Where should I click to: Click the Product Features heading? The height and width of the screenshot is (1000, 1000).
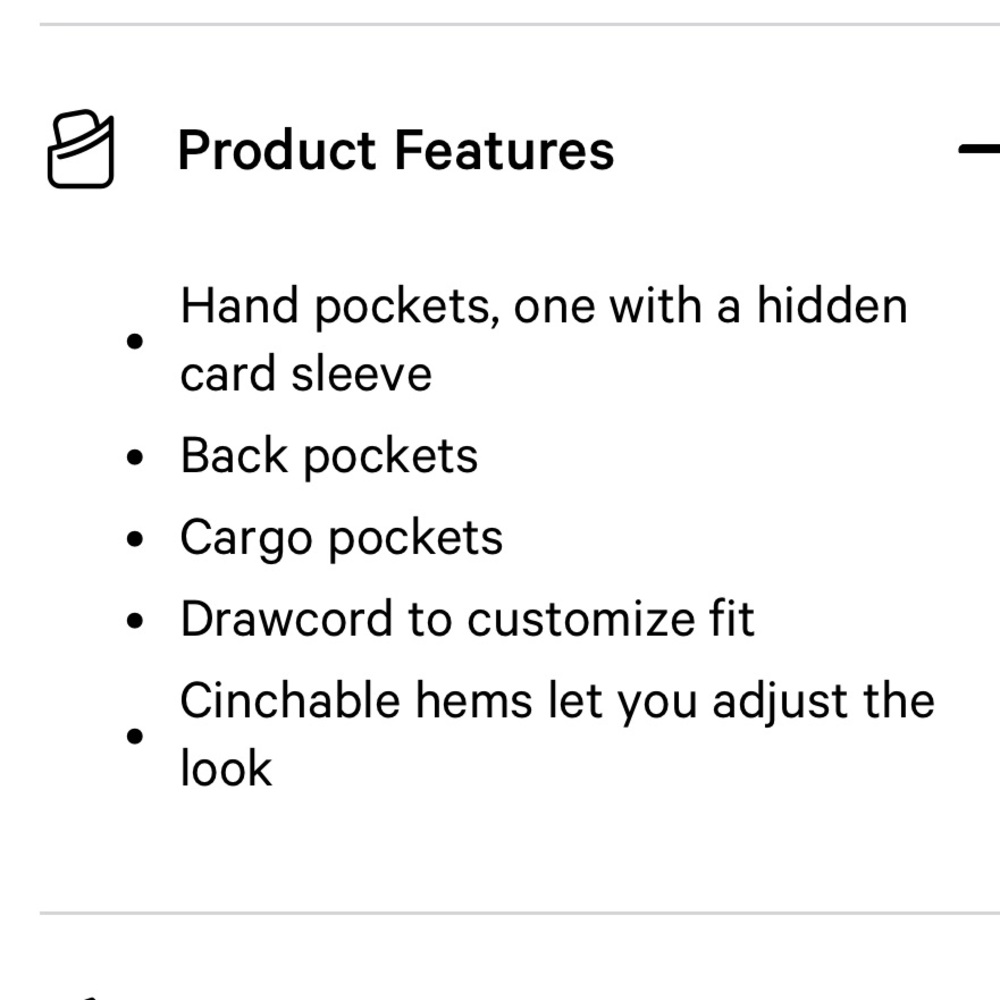click(x=395, y=150)
